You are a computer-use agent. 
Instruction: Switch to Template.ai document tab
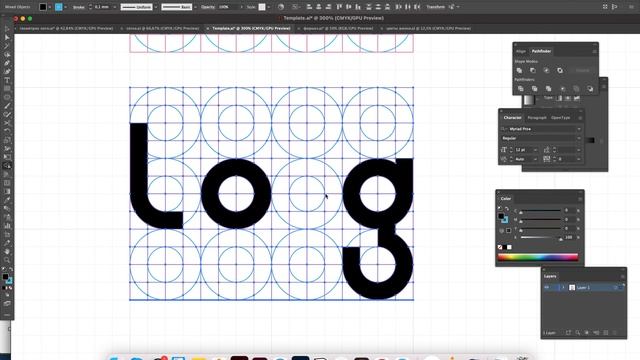pos(251,28)
